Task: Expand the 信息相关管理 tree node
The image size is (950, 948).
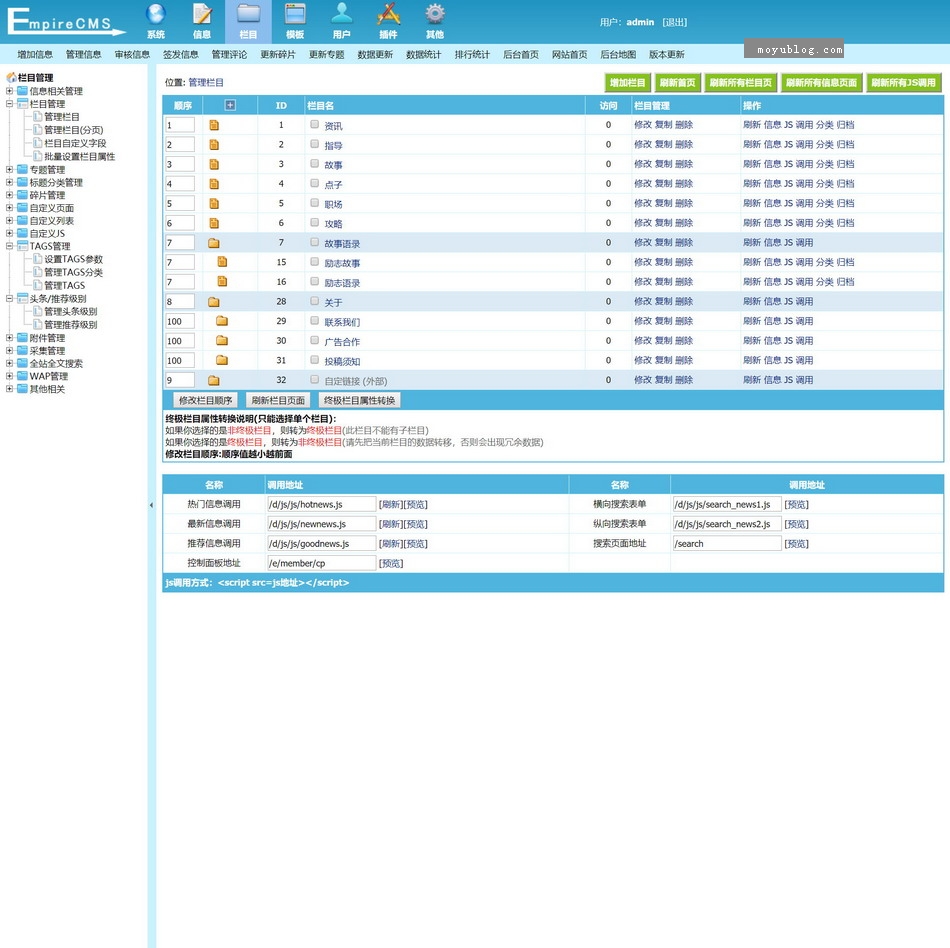Action: point(10,91)
